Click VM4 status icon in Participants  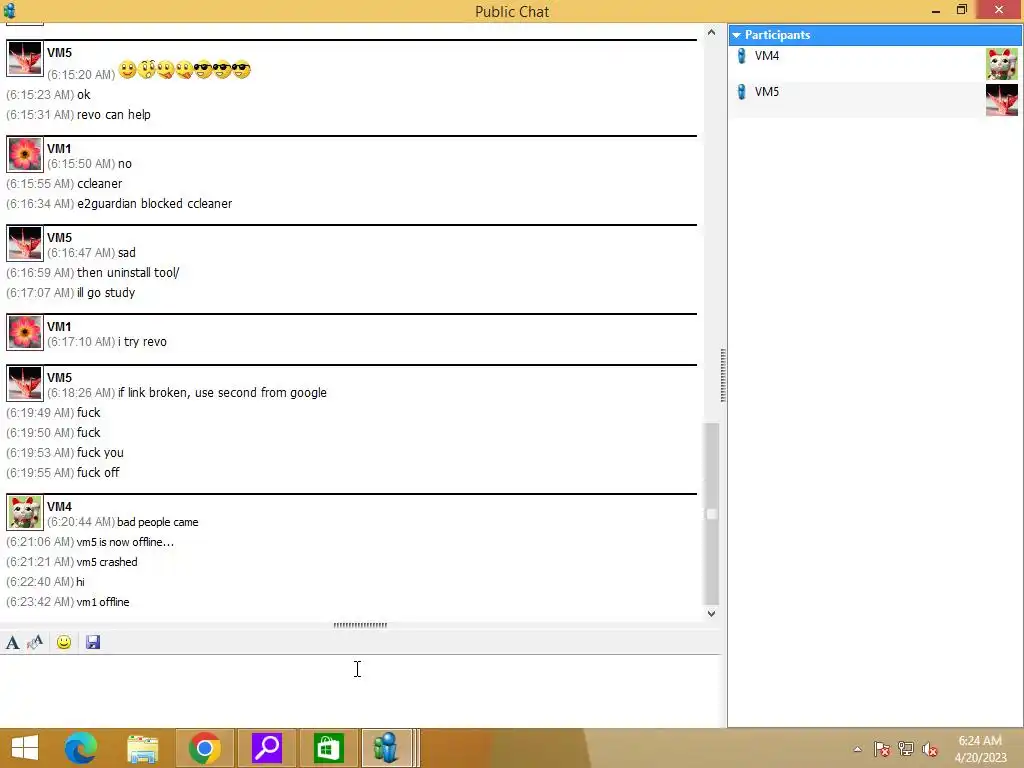coord(741,56)
